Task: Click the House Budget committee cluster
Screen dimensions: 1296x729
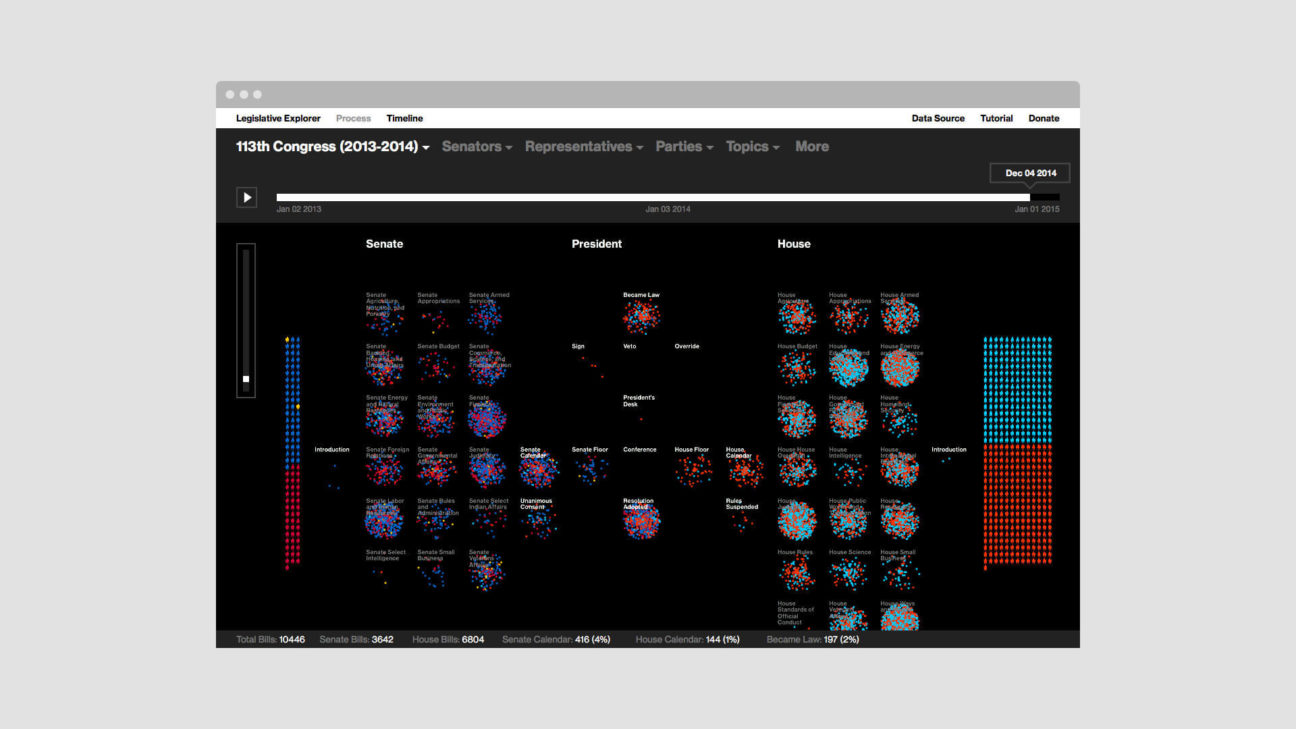Action: [x=797, y=369]
